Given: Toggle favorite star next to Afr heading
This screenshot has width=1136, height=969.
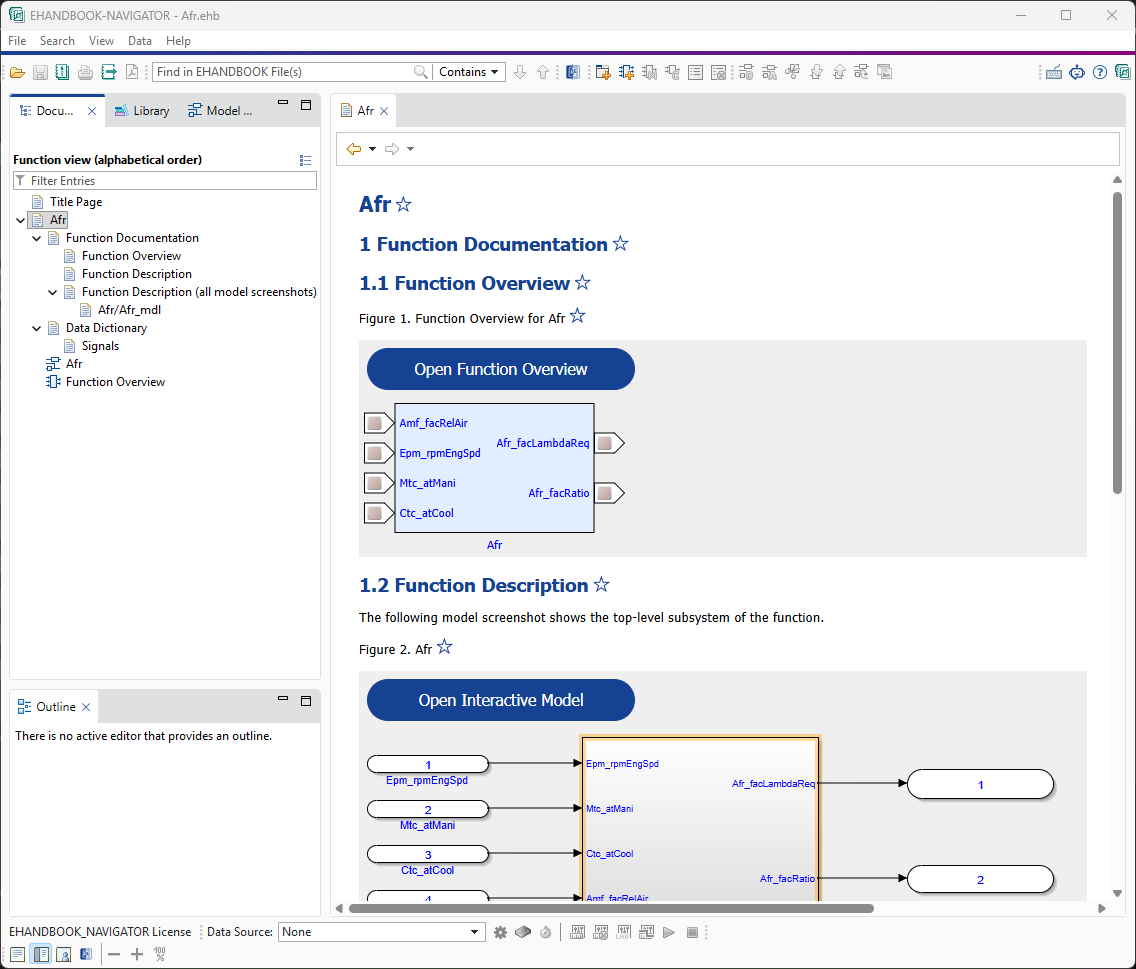Looking at the screenshot, I should (x=404, y=204).
